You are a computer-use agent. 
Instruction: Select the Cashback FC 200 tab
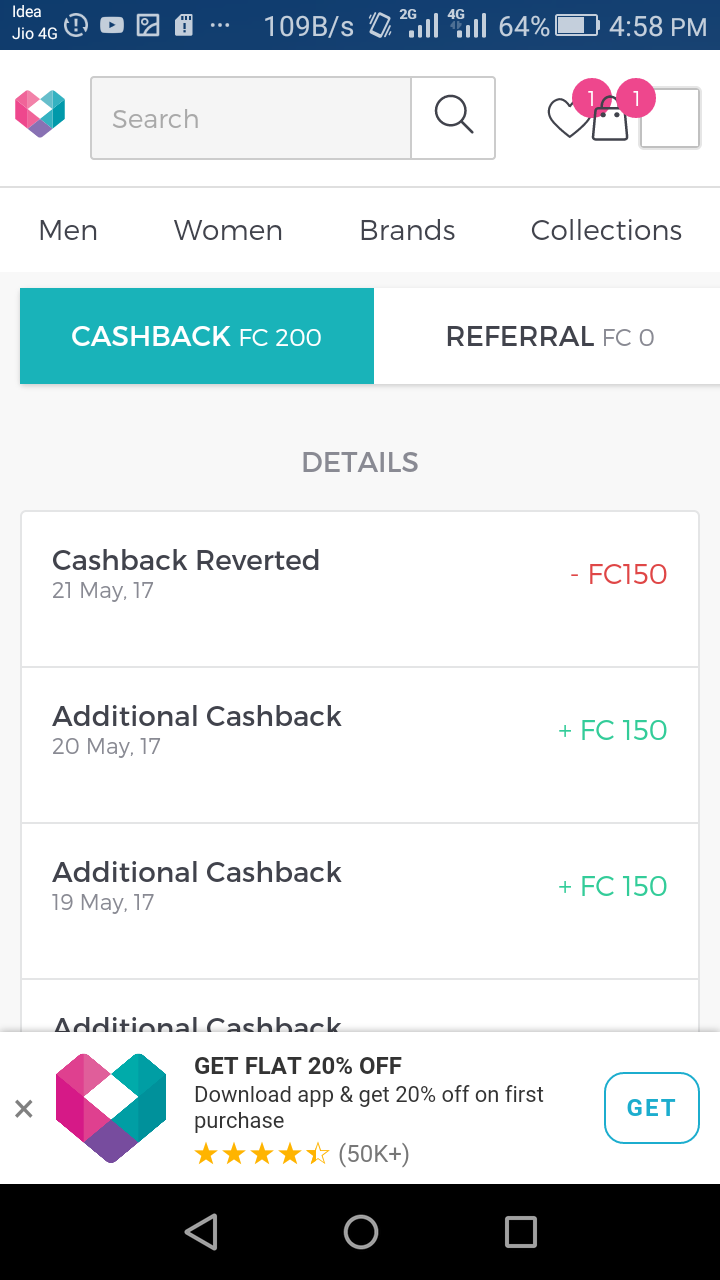tap(197, 336)
